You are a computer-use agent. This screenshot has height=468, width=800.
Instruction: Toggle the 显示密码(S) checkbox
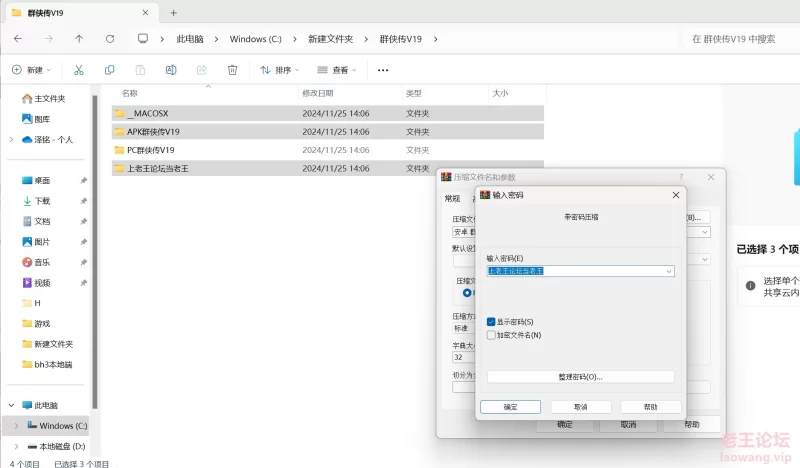coord(491,322)
